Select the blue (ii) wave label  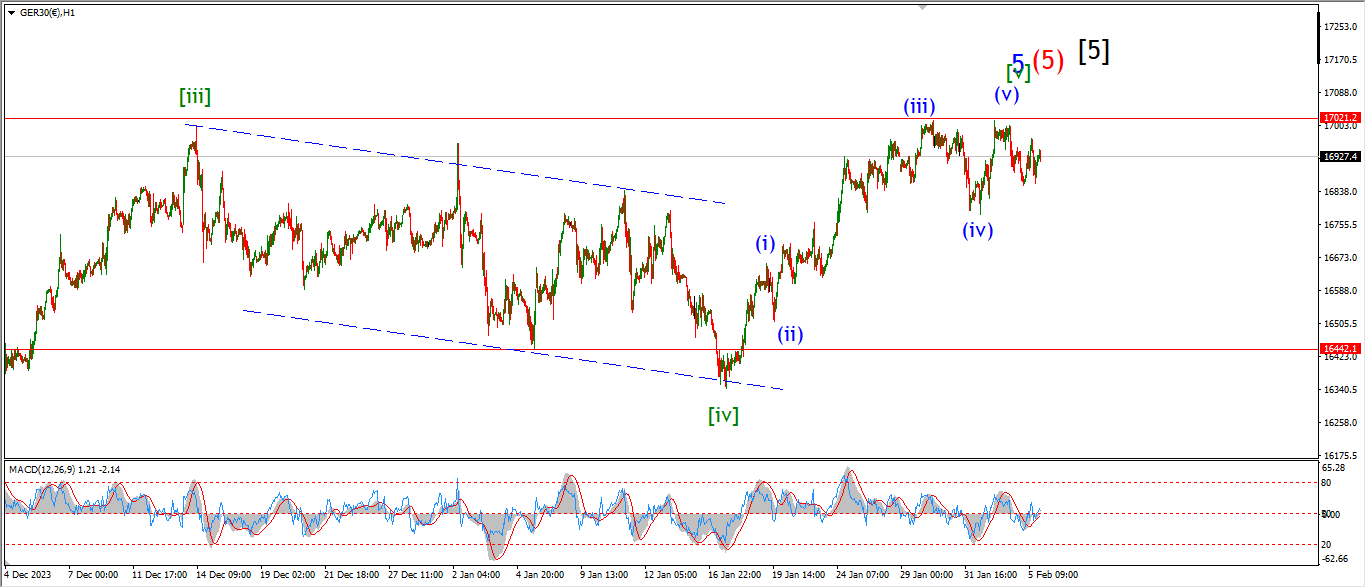791,334
